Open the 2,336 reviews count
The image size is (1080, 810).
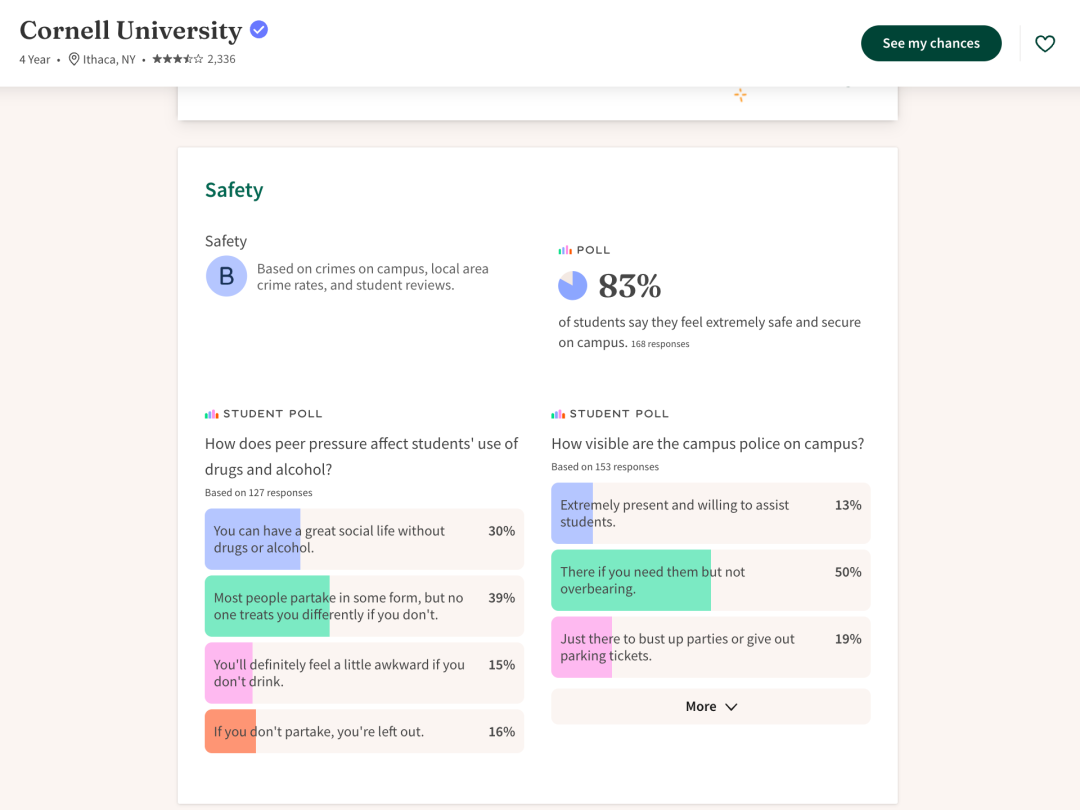221,59
